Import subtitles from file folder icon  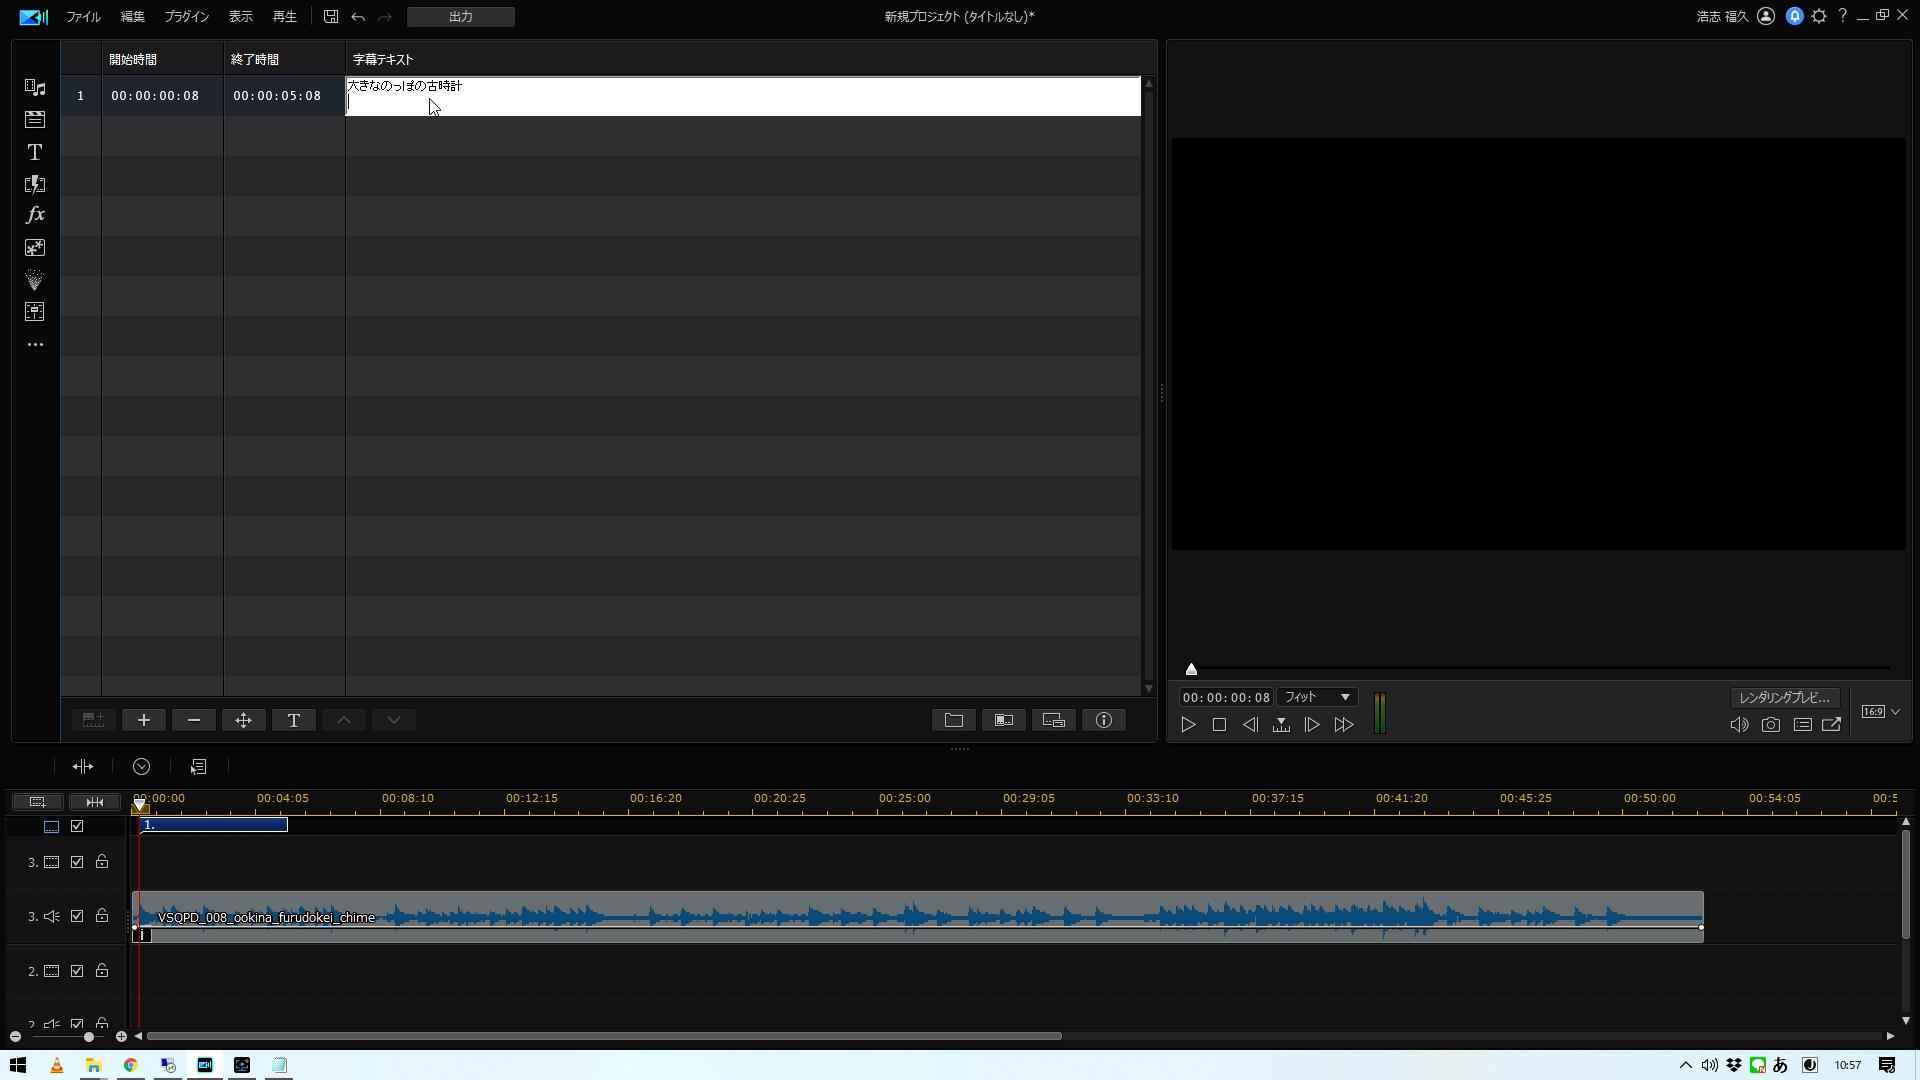(x=954, y=720)
